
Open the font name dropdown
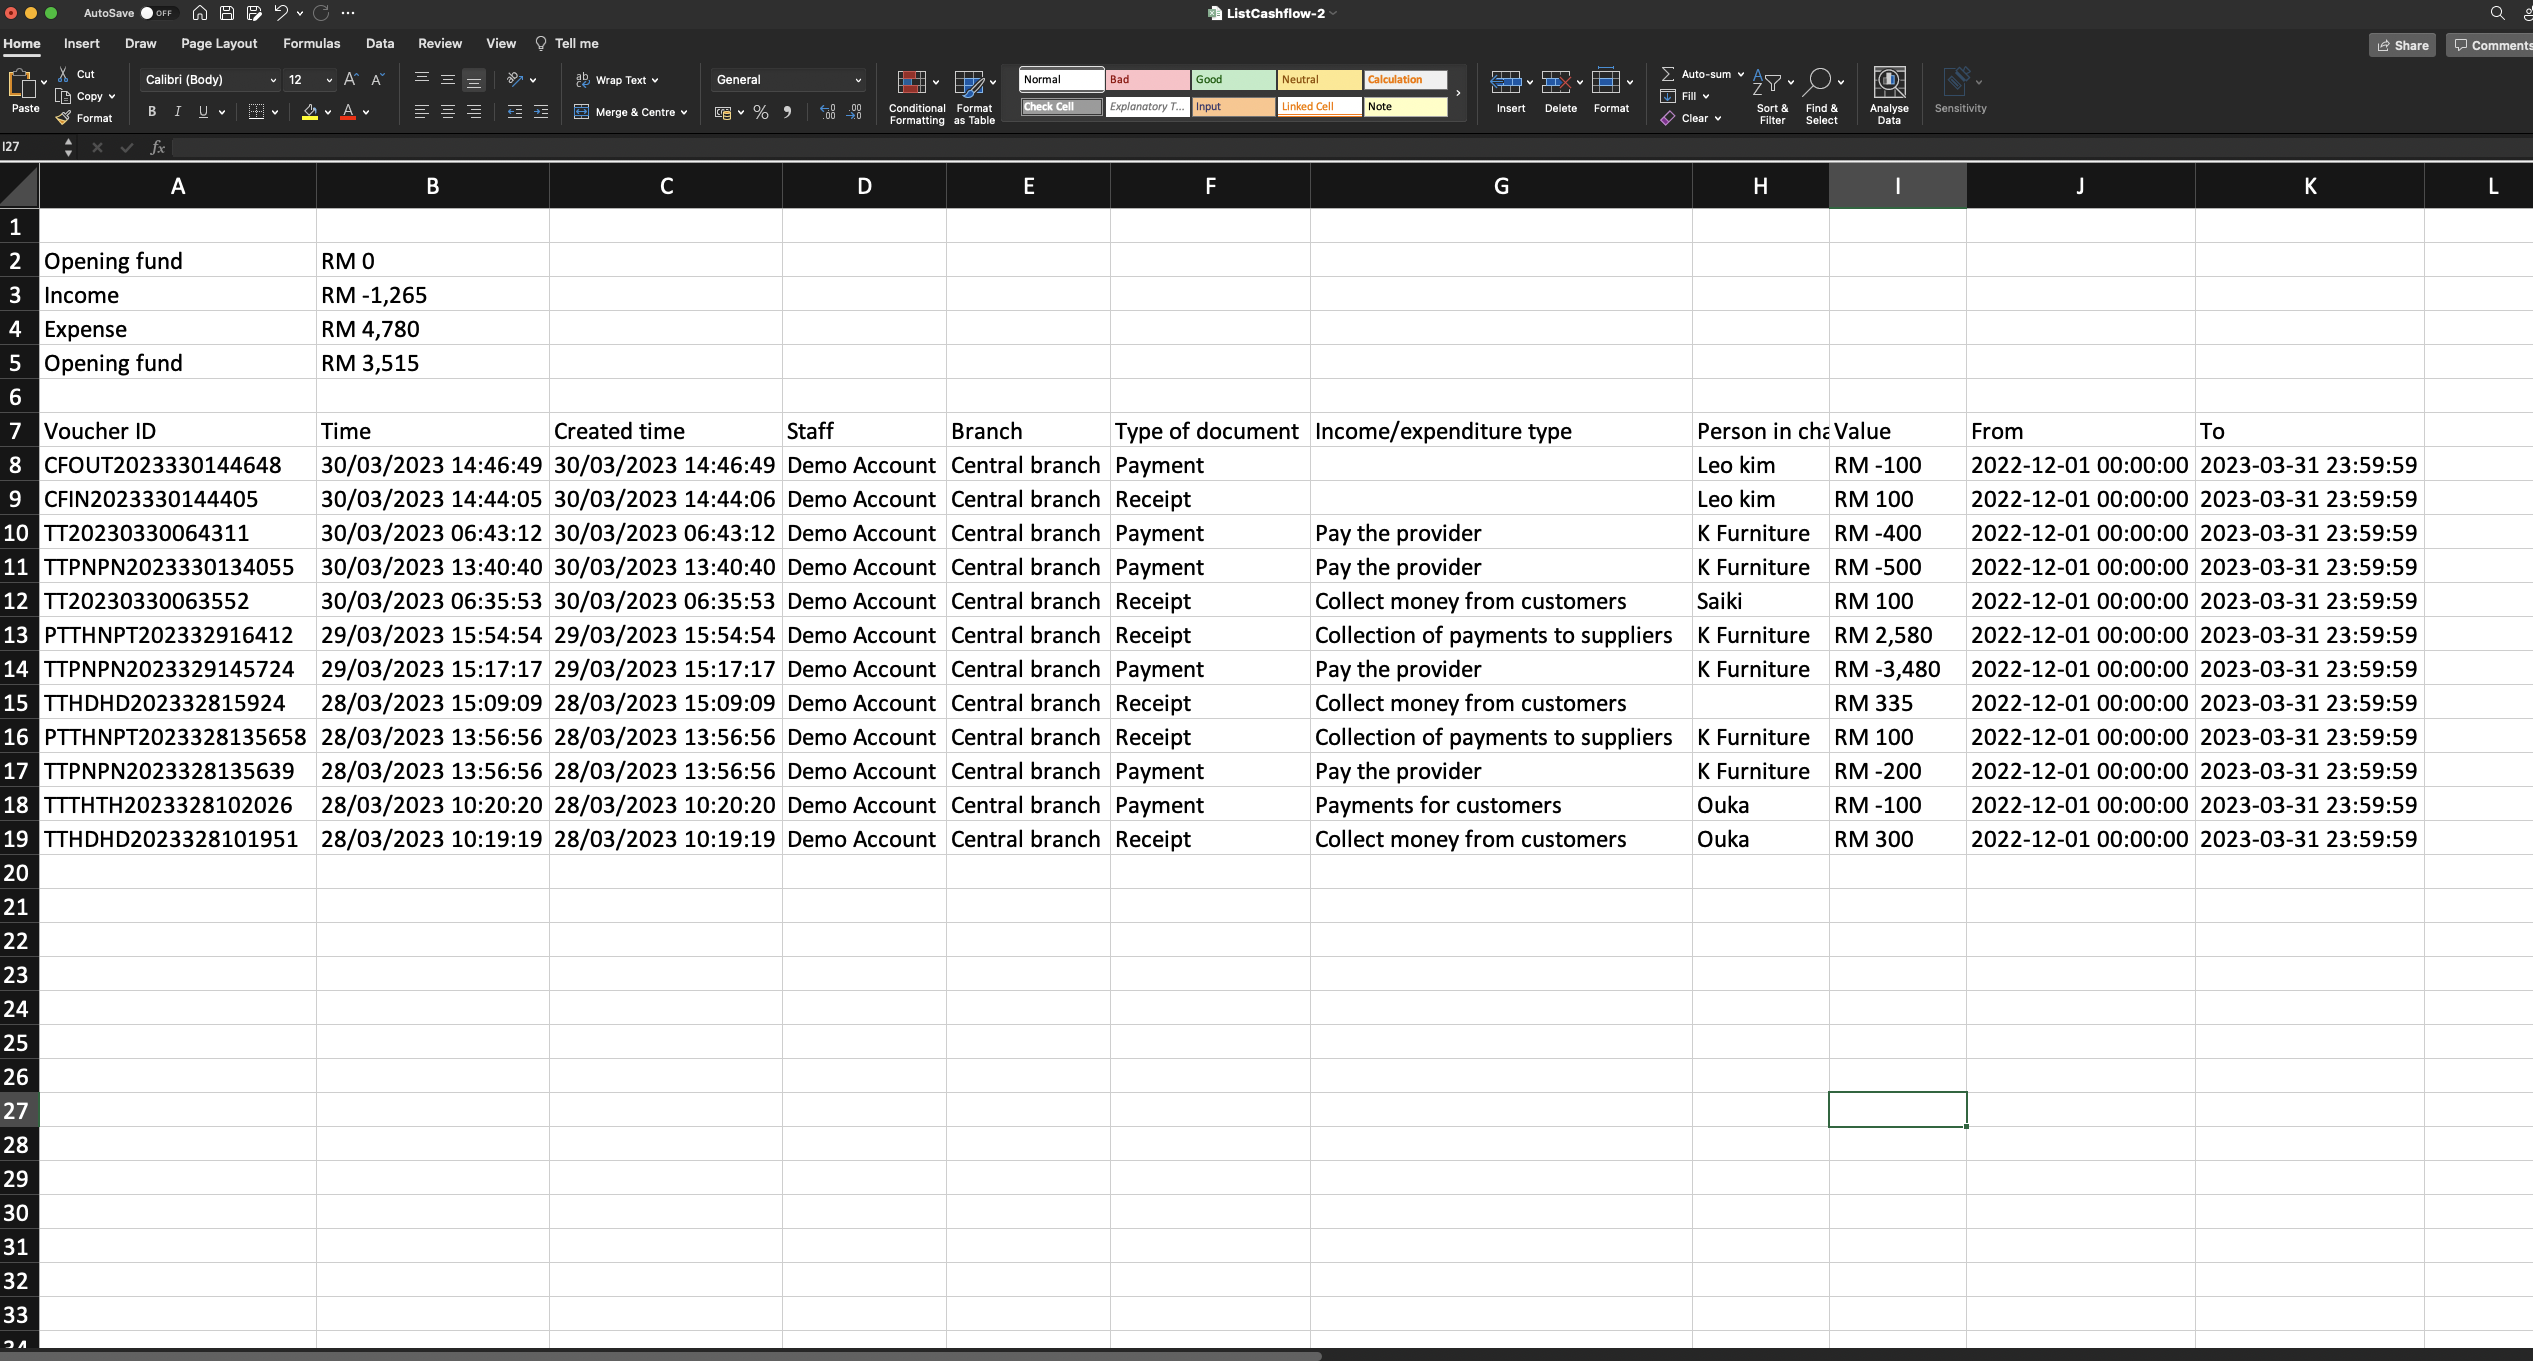(x=272, y=80)
